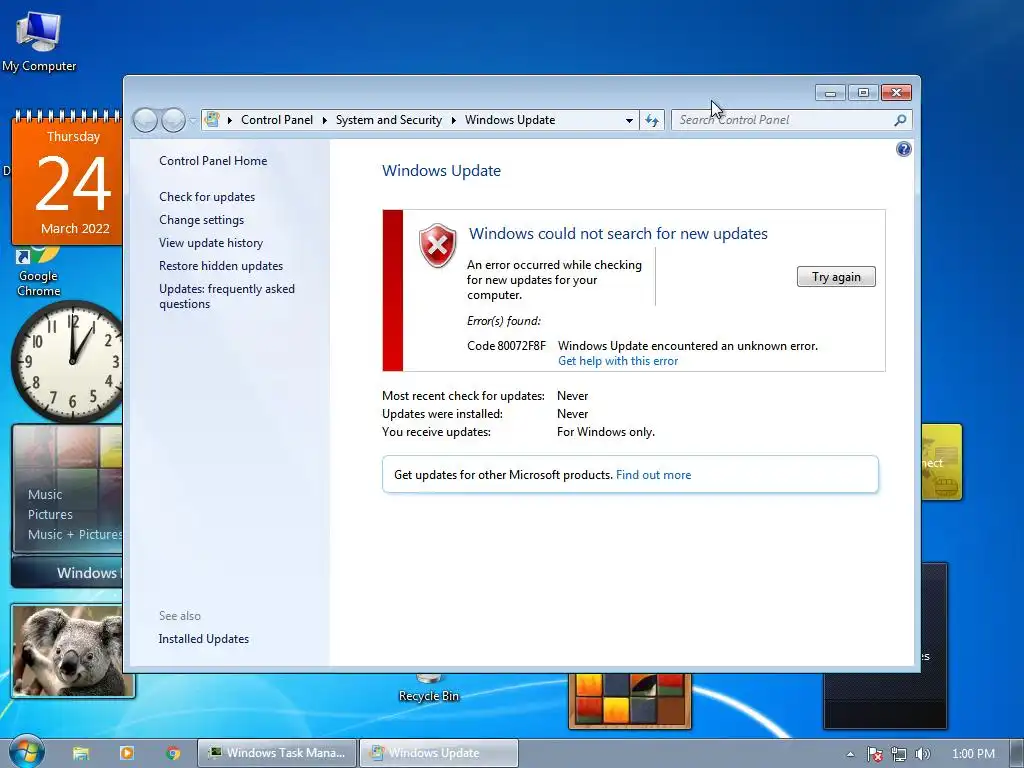This screenshot has width=1024, height=768.
Task: Select Control Panel in the breadcrumb
Action: click(x=277, y=120)
